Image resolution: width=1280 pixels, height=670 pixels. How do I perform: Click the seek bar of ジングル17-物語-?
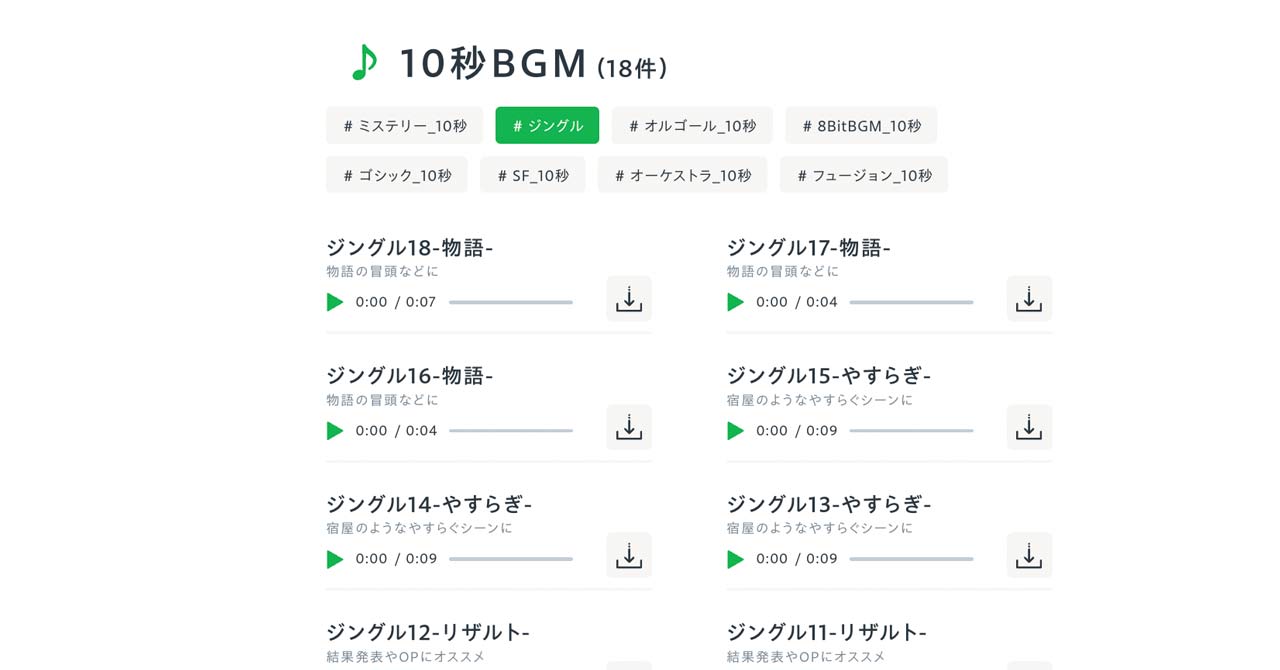click(912, 302)
